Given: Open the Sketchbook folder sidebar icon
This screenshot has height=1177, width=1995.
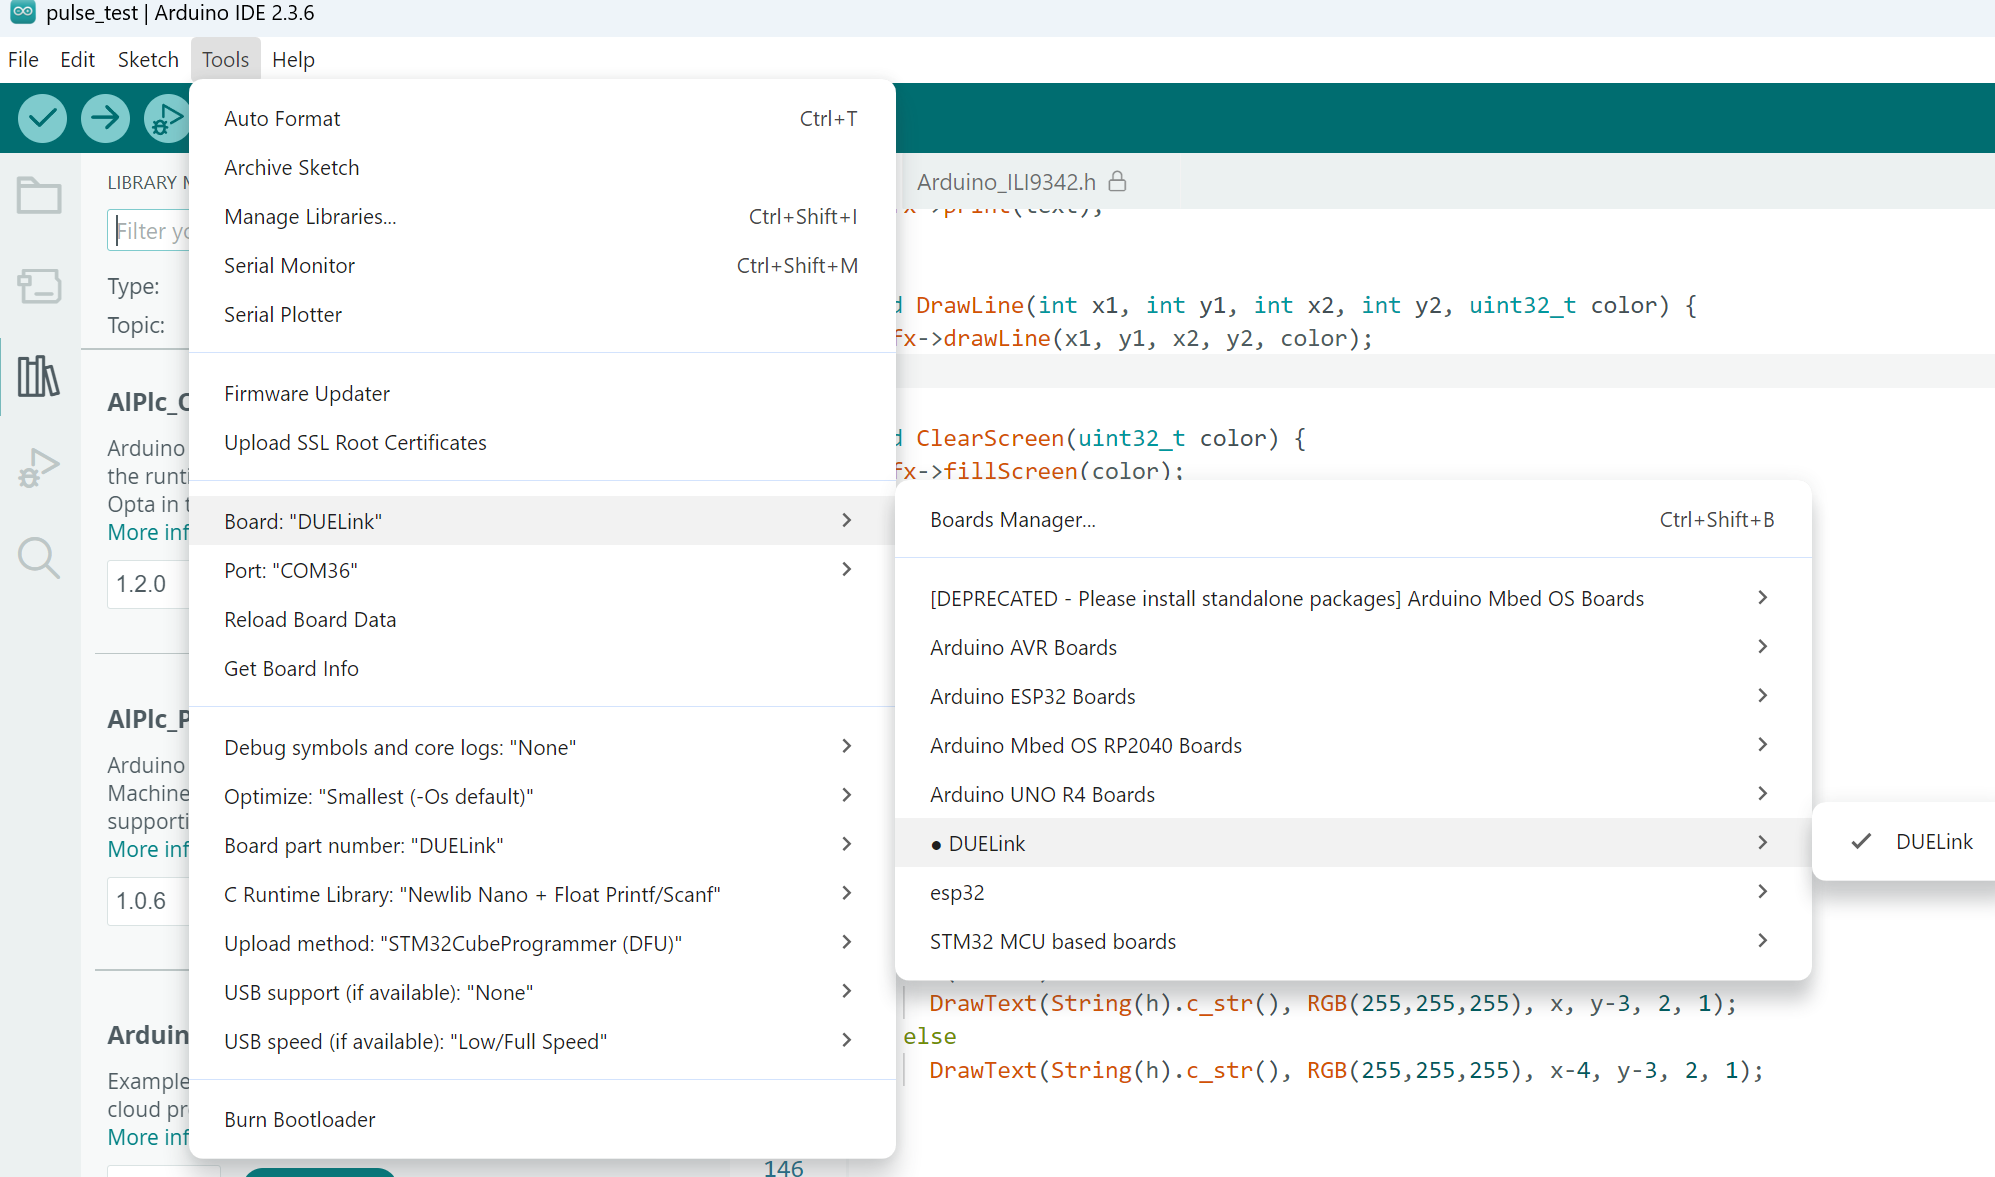Looking at the screenshot, I should 39,196.
